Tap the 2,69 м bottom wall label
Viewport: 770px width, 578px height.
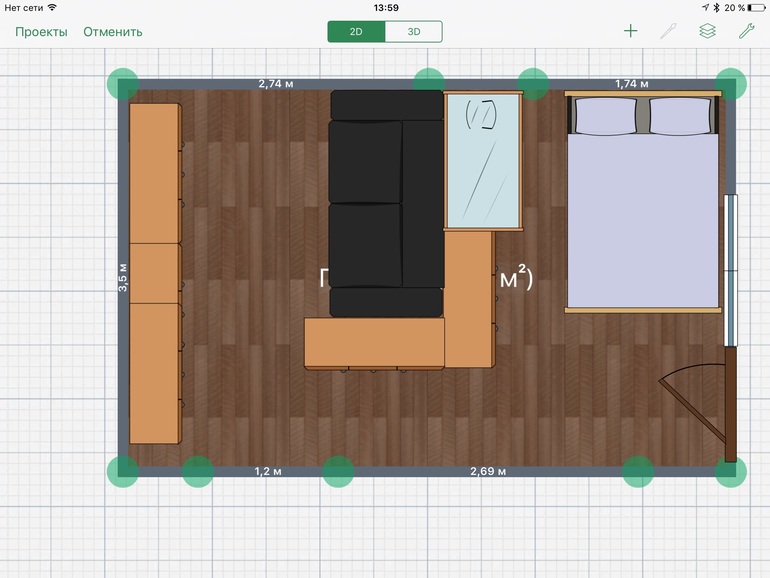488,471
